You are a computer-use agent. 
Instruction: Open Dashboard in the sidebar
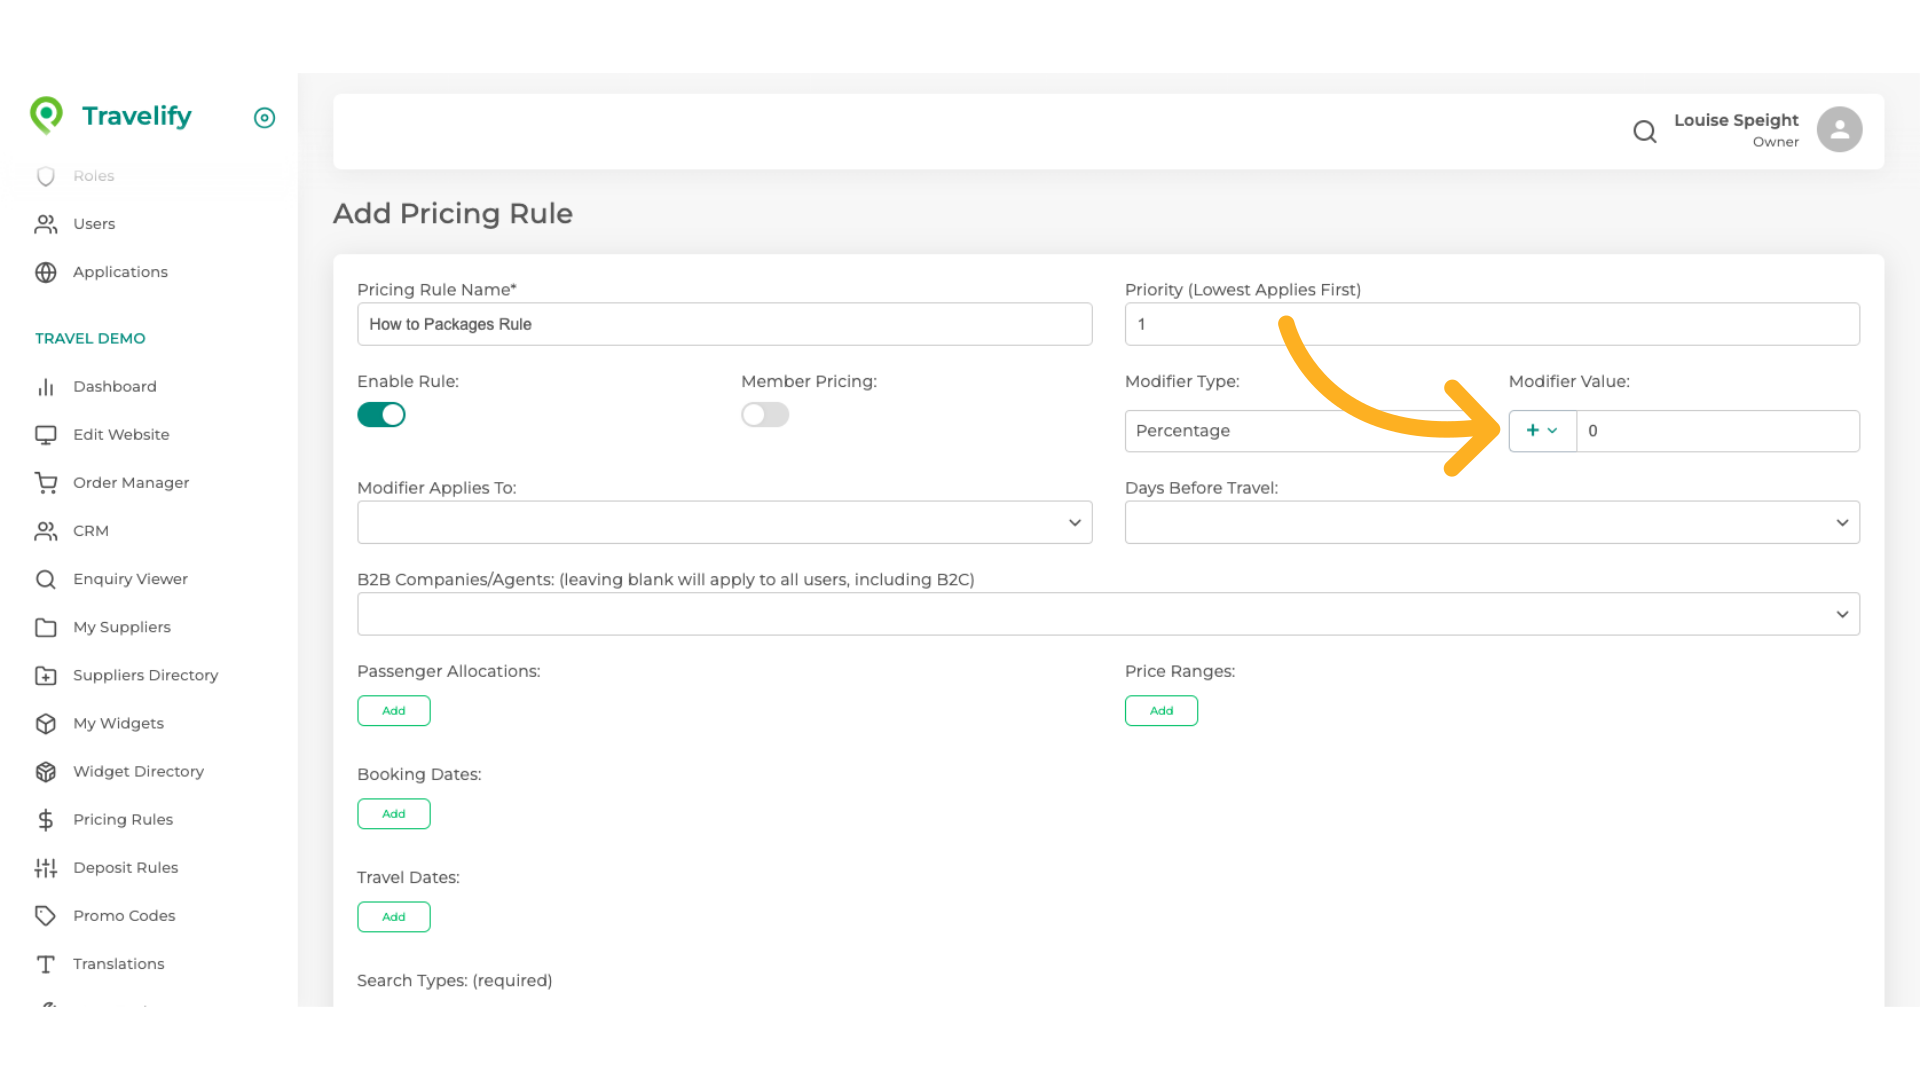click(x=114, y=387)
